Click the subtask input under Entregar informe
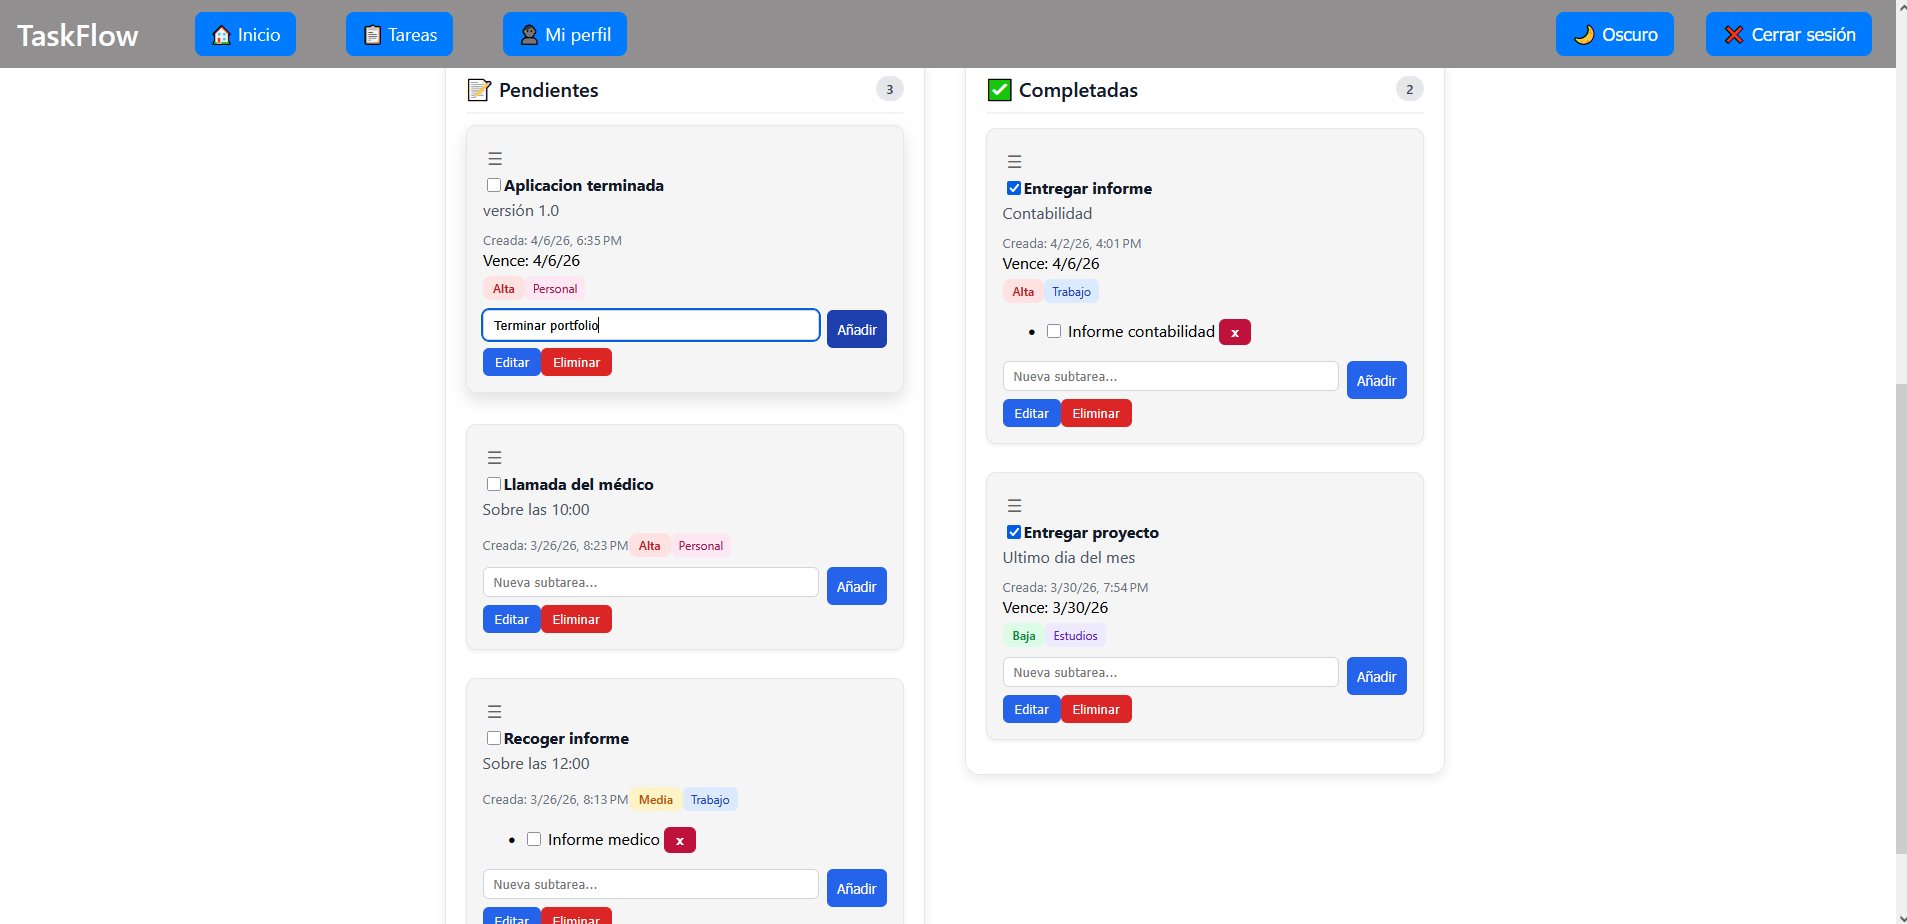Image resolution: width=1907 pixels, height=924 pixels. click(x=1169, y=377)
